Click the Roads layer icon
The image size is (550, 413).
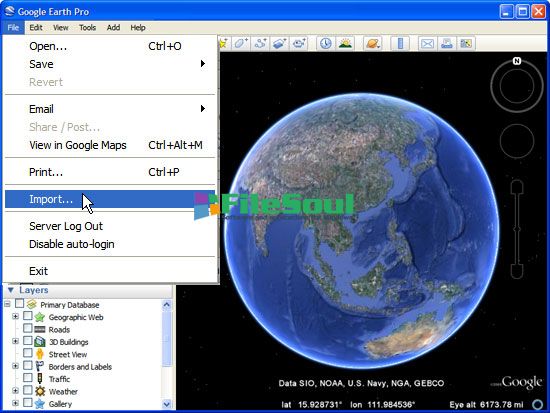click(40, 329)
